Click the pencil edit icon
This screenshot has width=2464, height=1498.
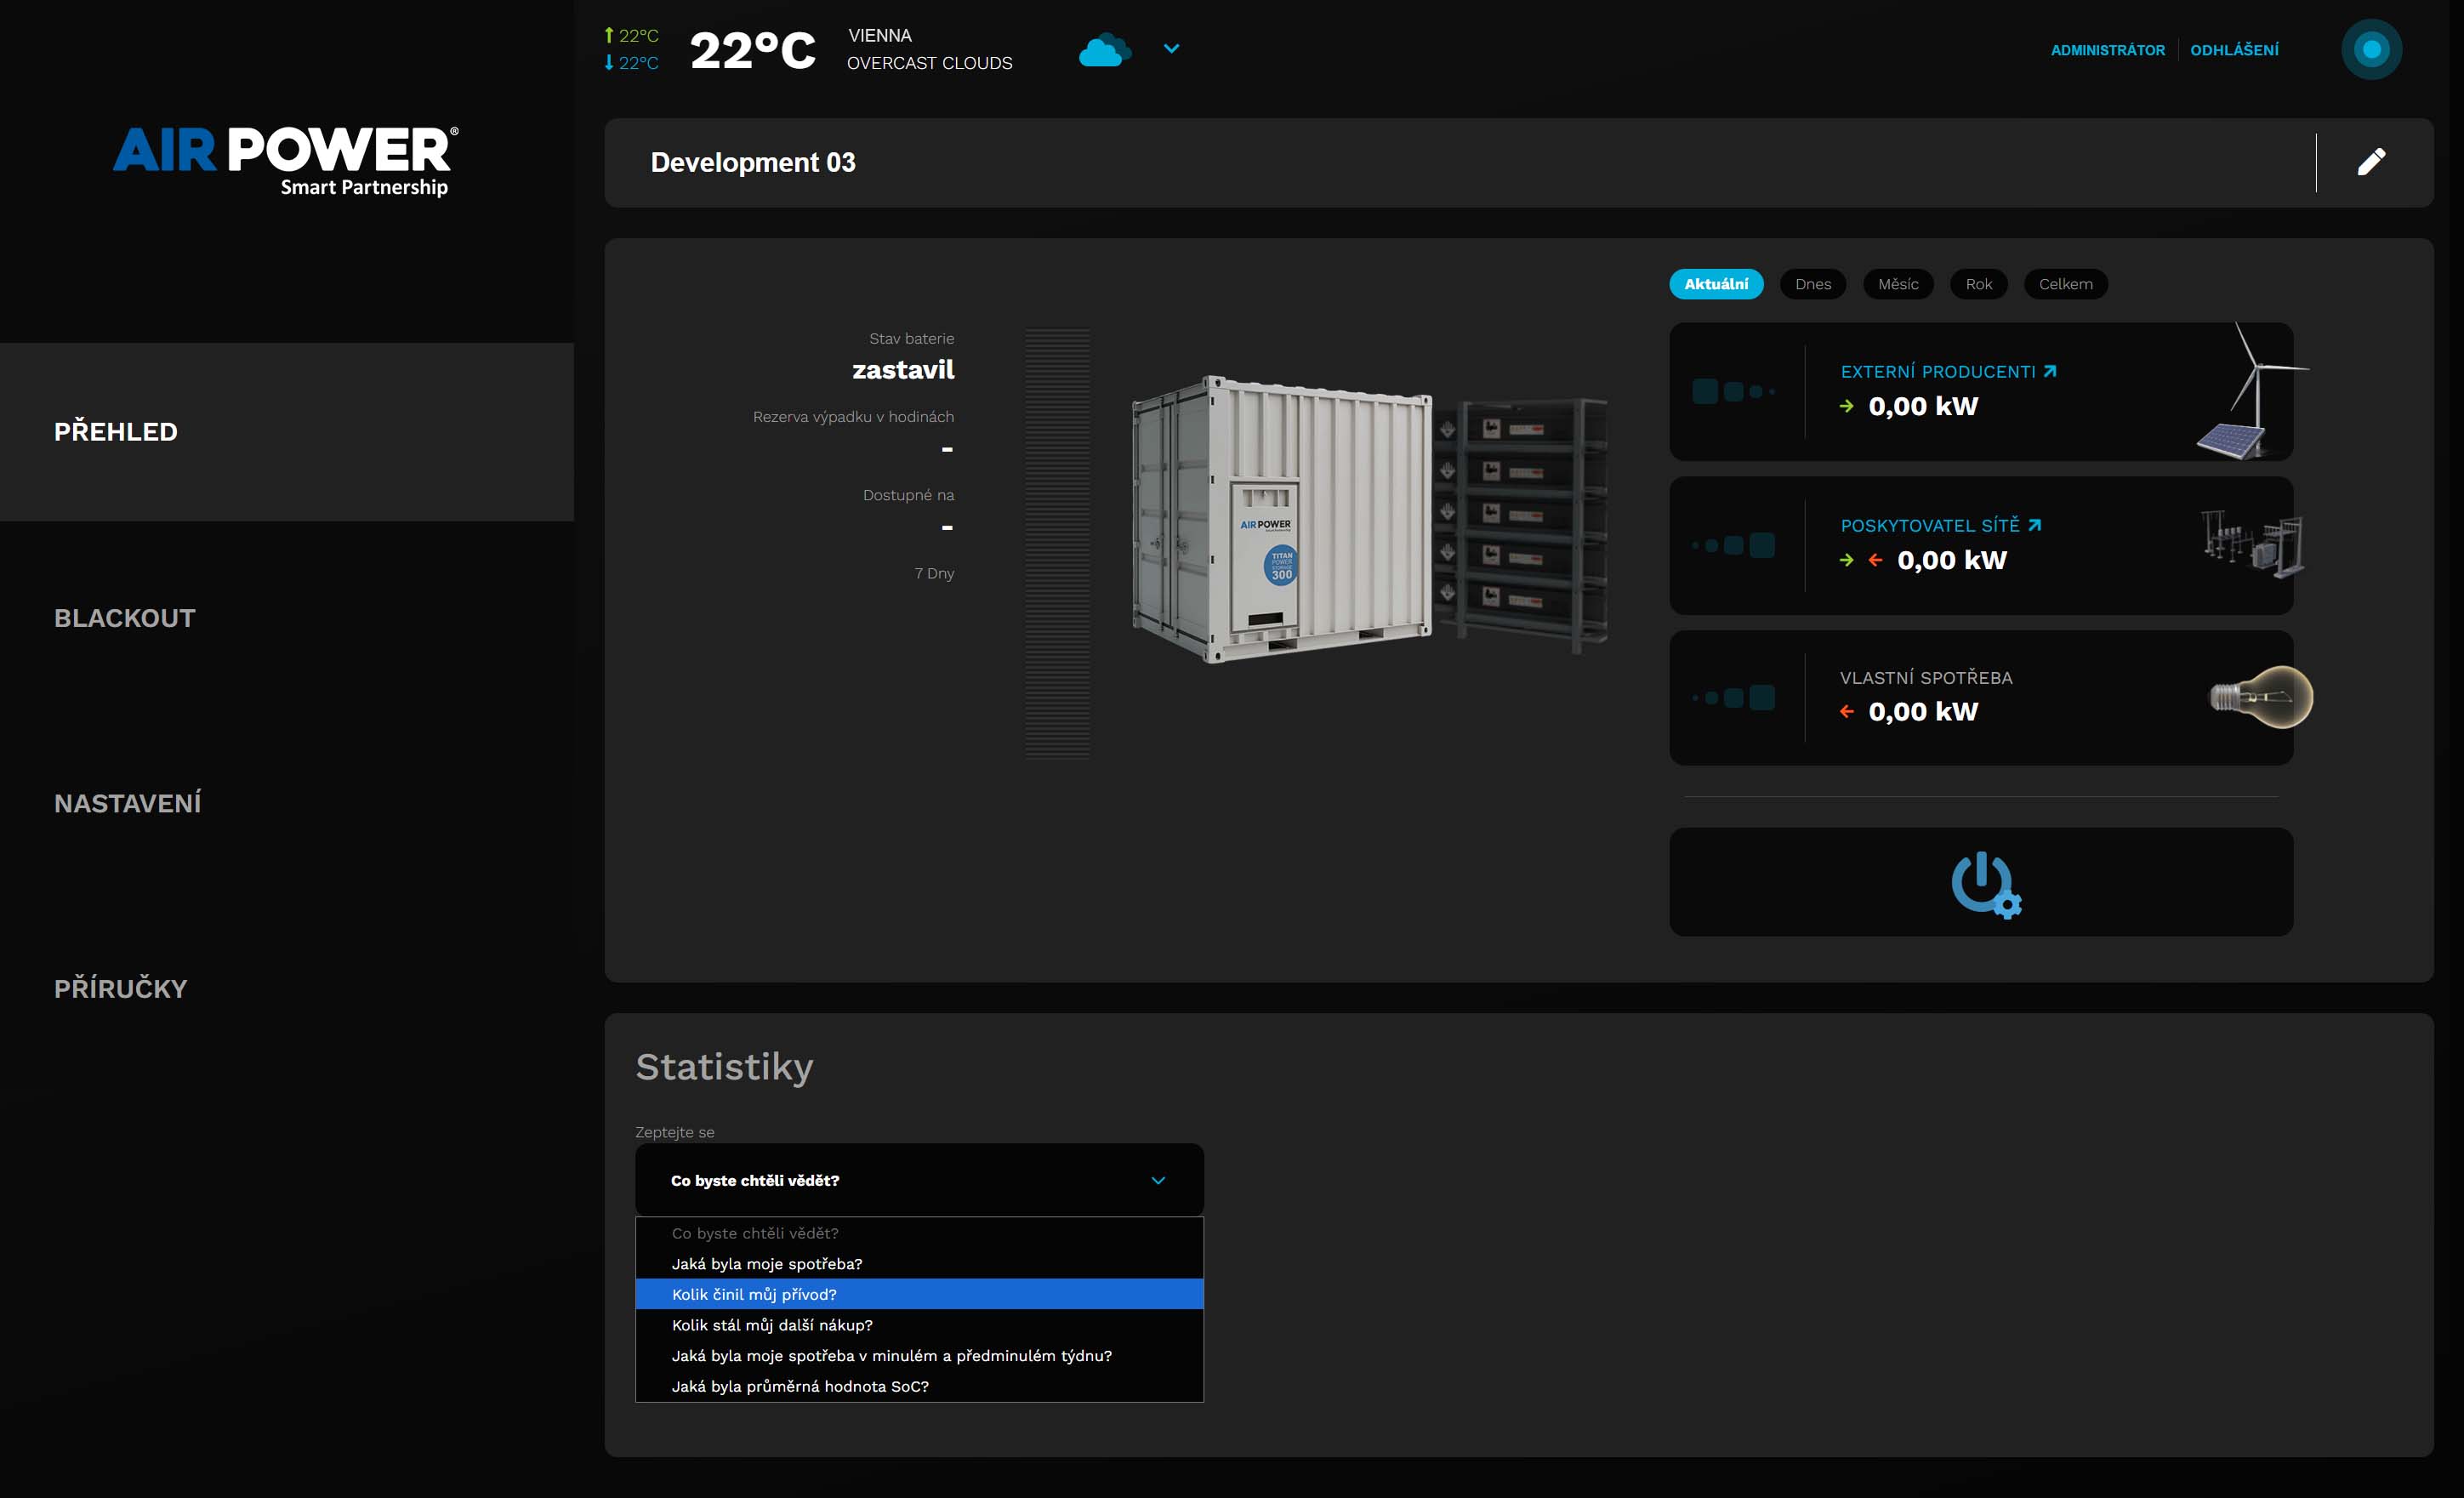[2371, 162]
